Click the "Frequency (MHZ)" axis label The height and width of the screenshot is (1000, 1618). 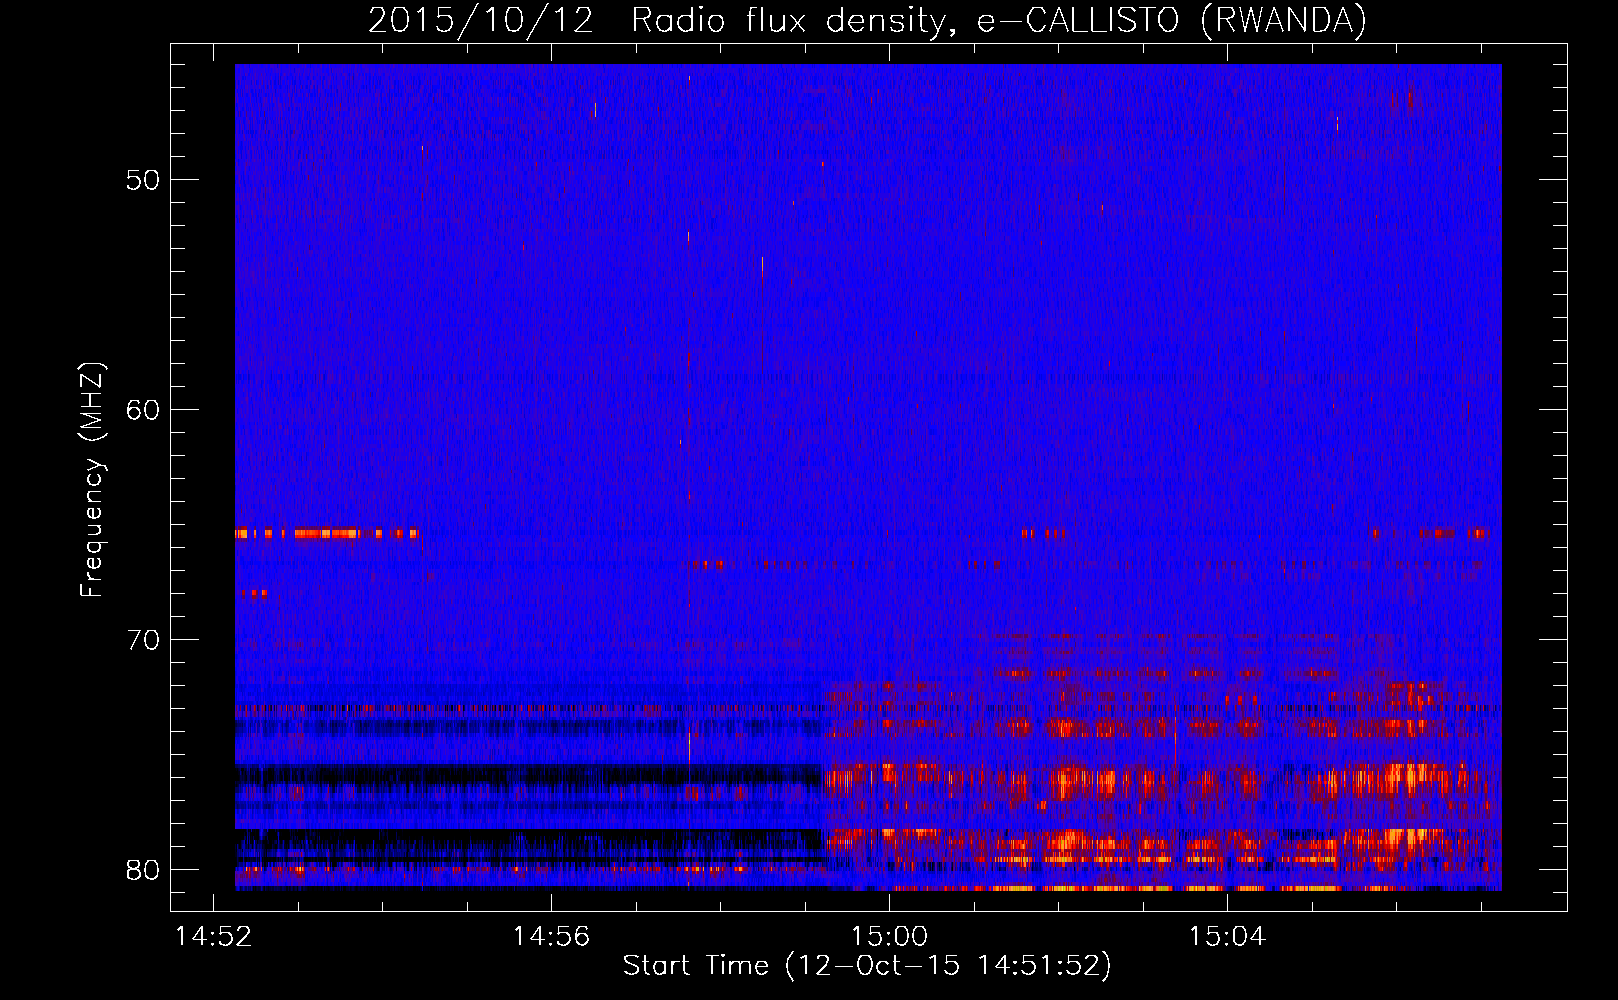click(92, 480)
